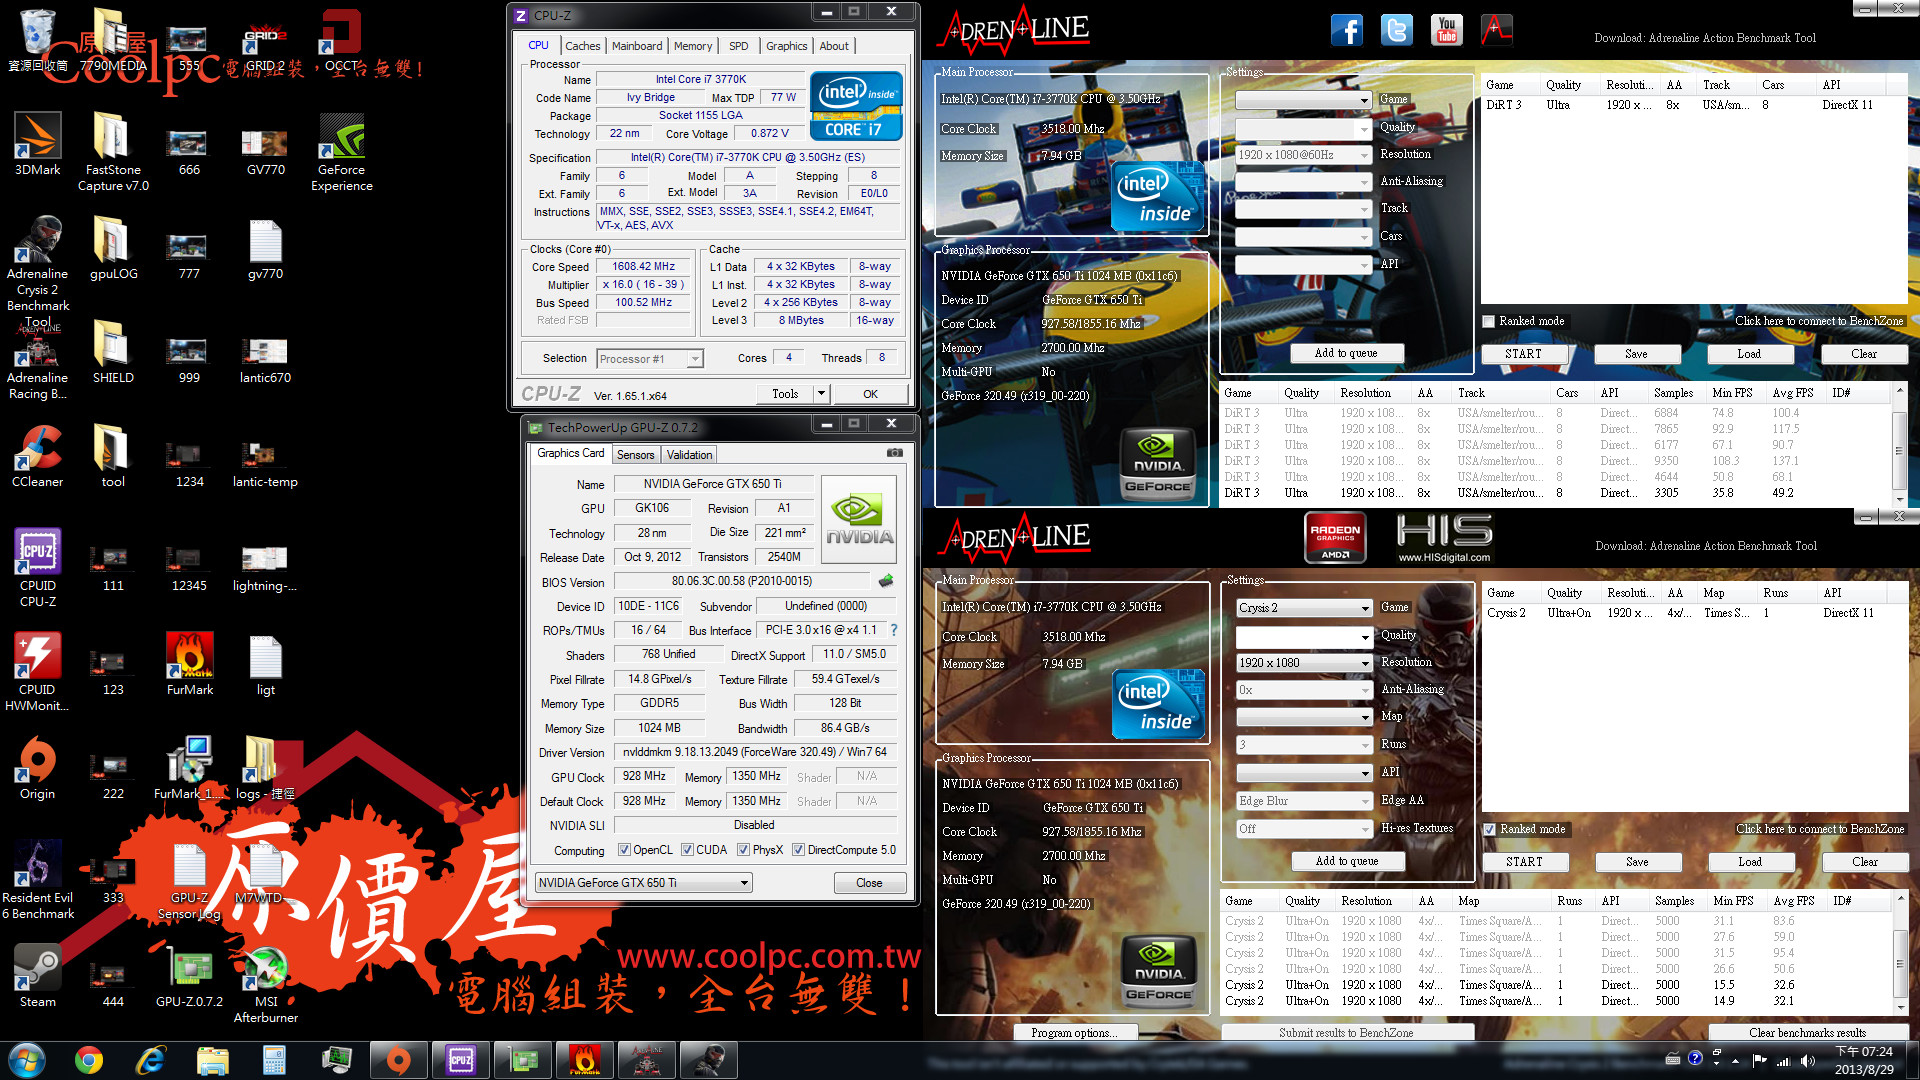The image size is (1920, 1080).
Task: Click the Twitter icon in Adrenaline header
Action: [1396, 30]
